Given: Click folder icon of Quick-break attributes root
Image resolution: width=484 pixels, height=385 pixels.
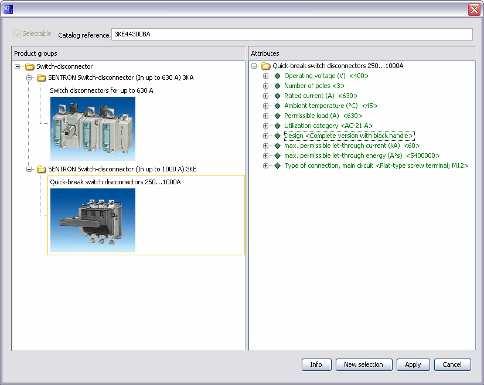Looking at the screenshot, I should click(266, 66).
